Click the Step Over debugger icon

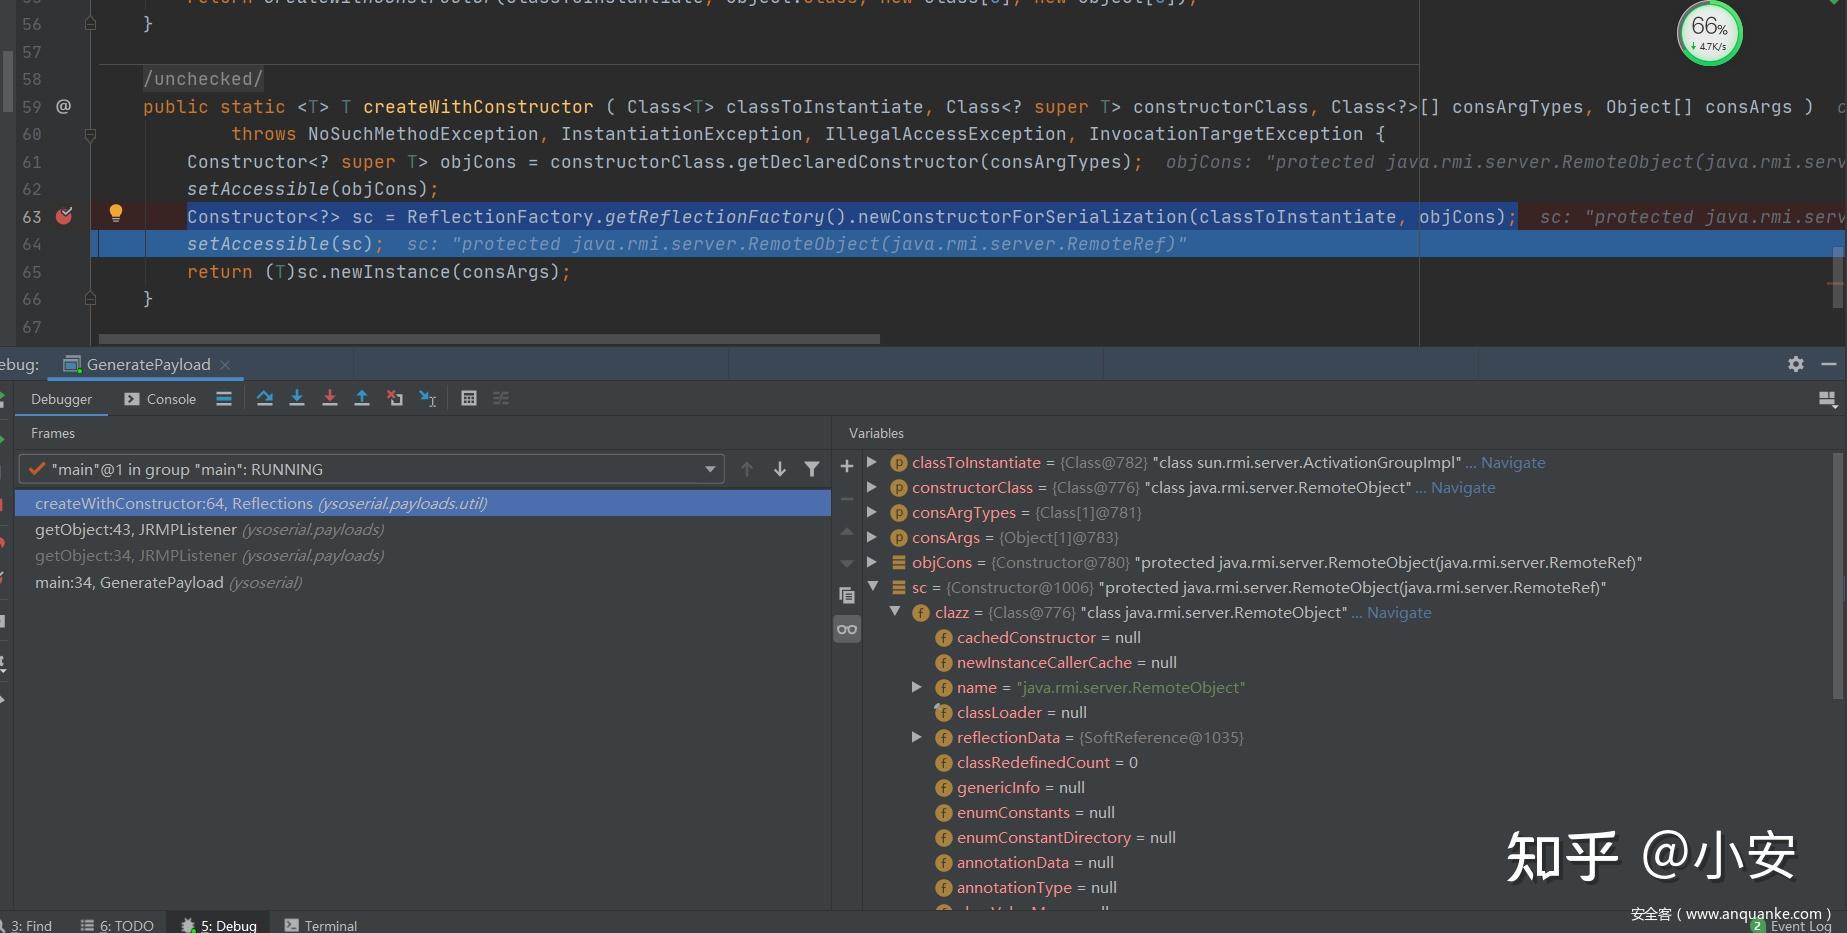tap(264, 398)
